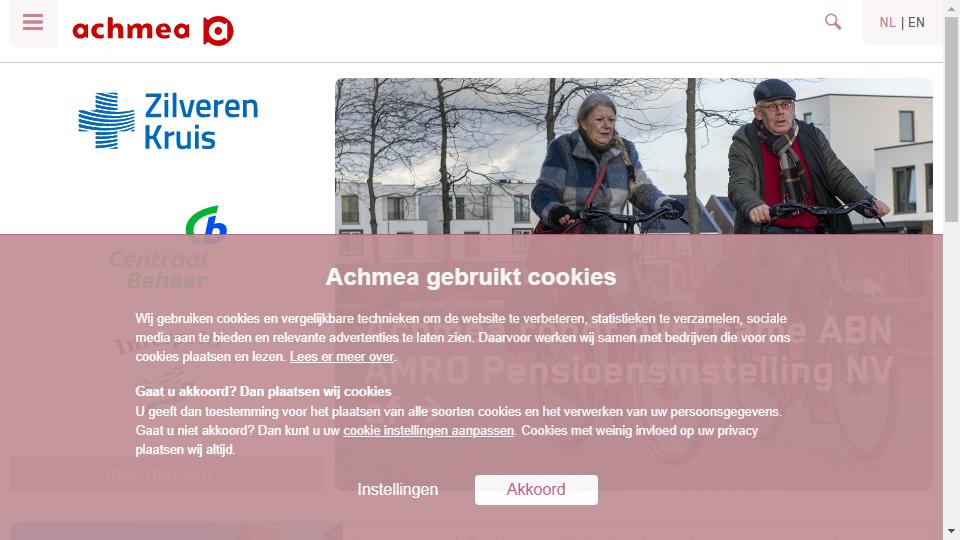The image size is (960, 540).
Task: Select the Zilveren Kruis brand logo
Action: 168,121
